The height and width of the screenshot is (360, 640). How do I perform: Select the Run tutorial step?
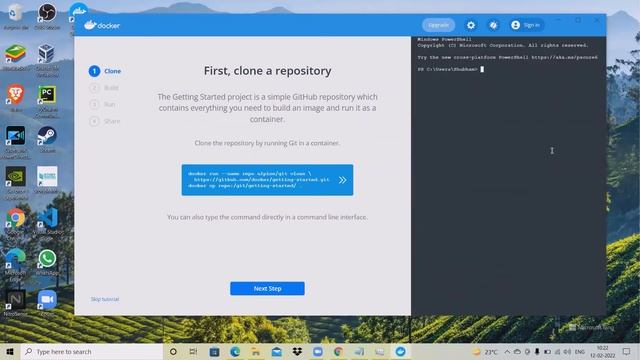click(103, 104)
